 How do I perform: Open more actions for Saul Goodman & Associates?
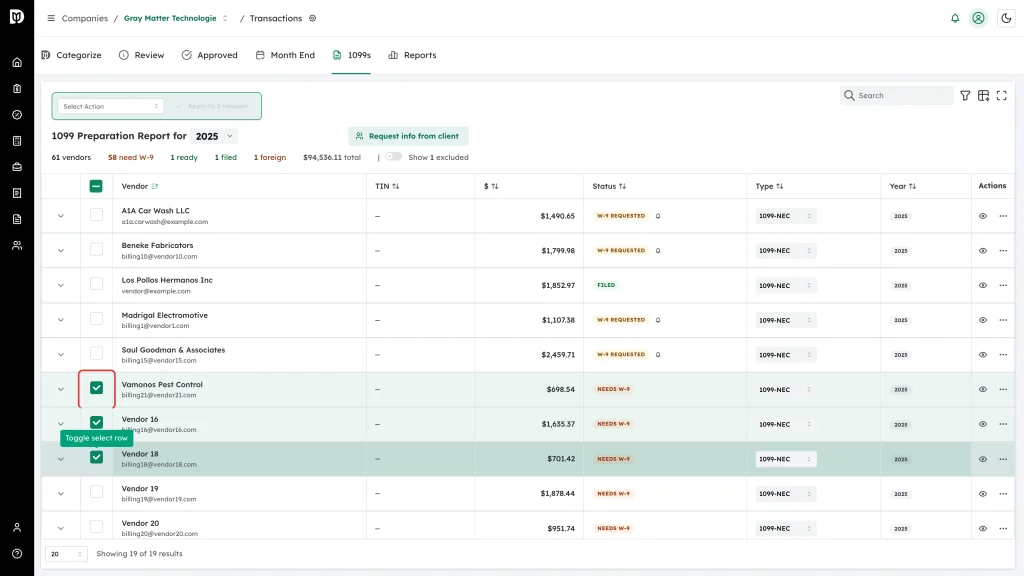[1003, 355]
